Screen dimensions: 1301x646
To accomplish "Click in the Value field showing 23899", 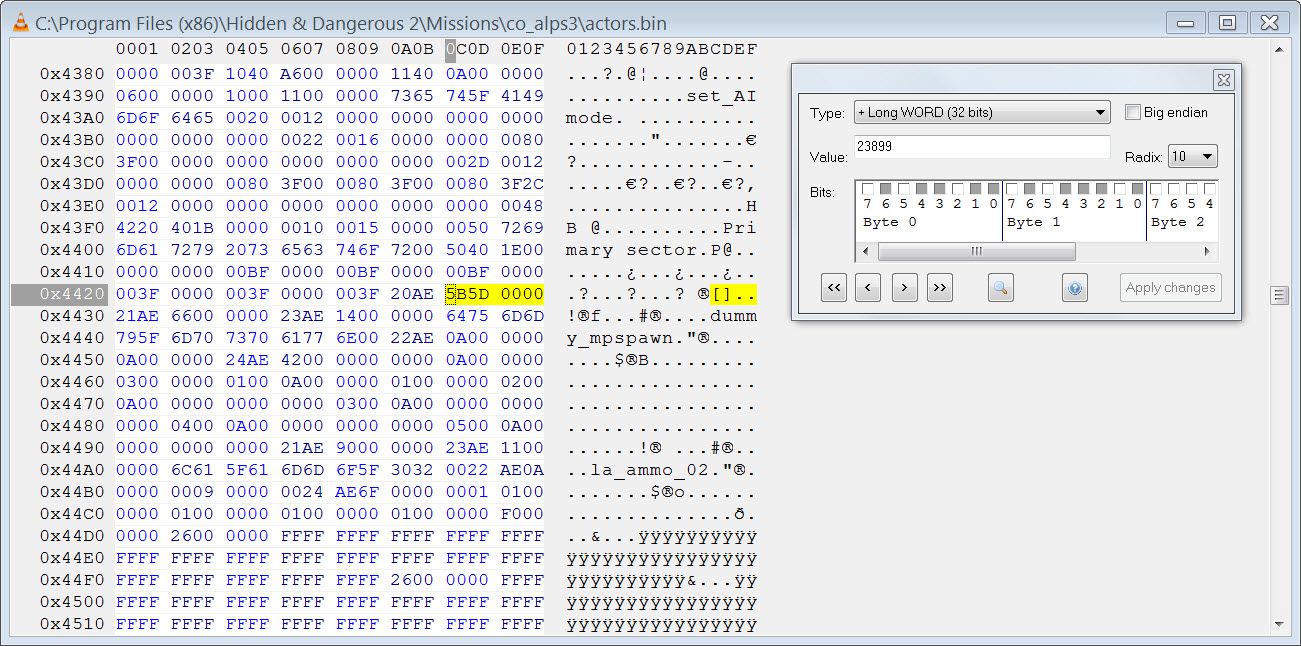I will pos(981,147).
